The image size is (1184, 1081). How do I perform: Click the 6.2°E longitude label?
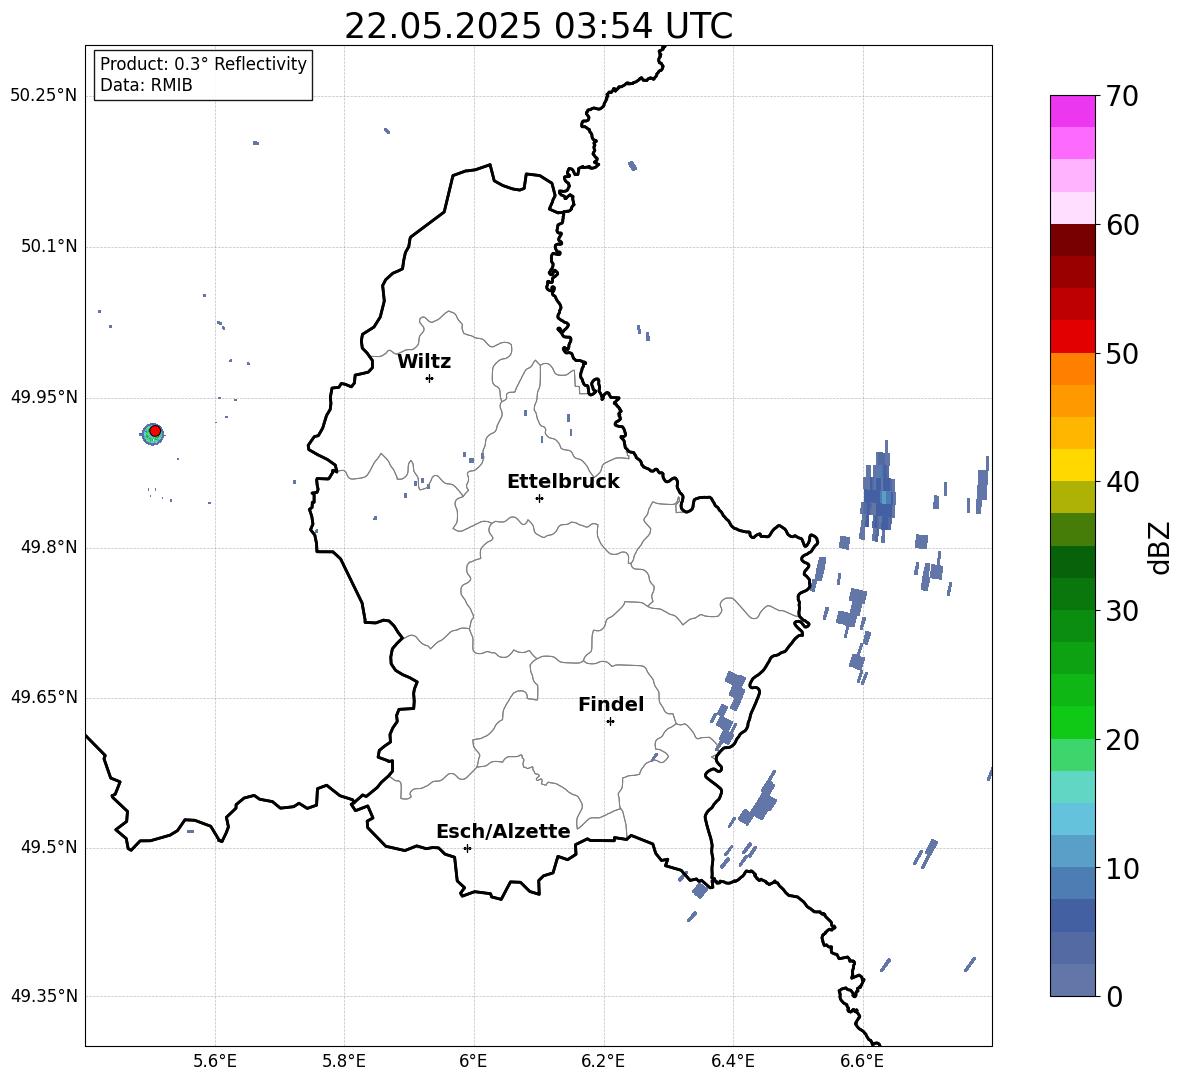[603, 1061]
